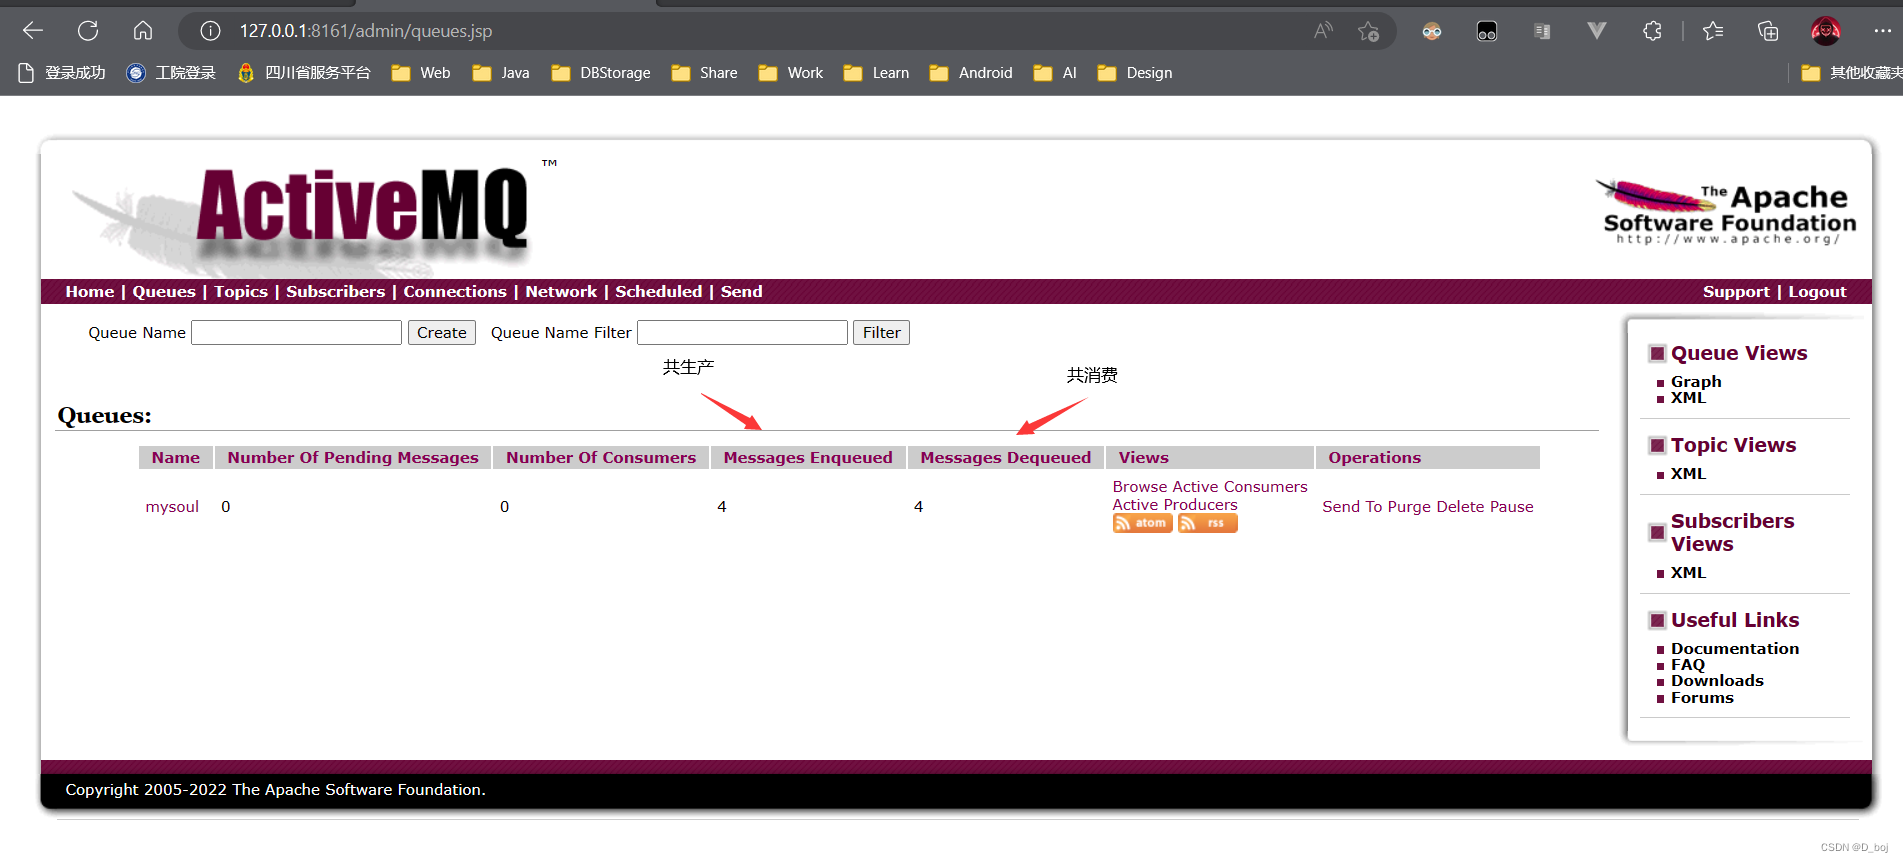
Task: Open the mysoul queue link
Action: pyautogui.click(x=172, y=506)
